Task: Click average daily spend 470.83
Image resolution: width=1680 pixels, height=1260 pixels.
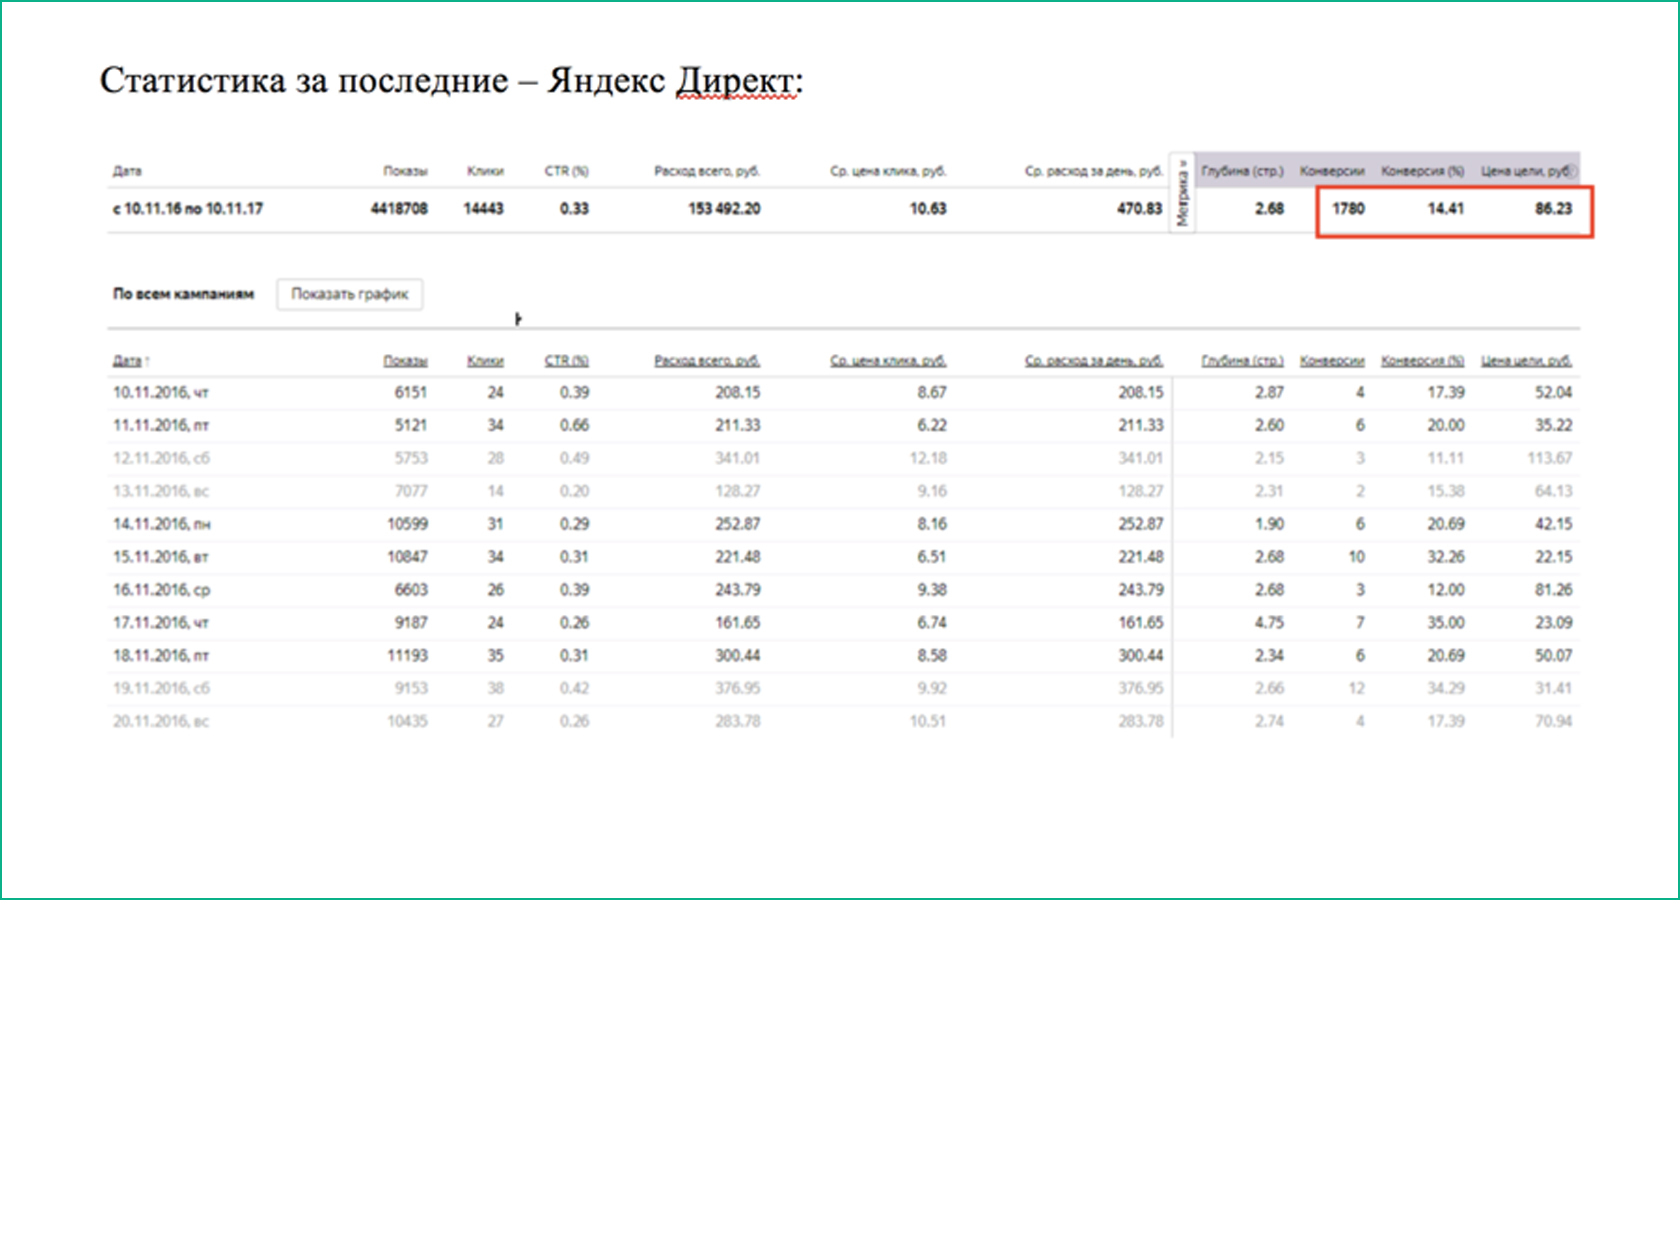Action: point(1140,209)
